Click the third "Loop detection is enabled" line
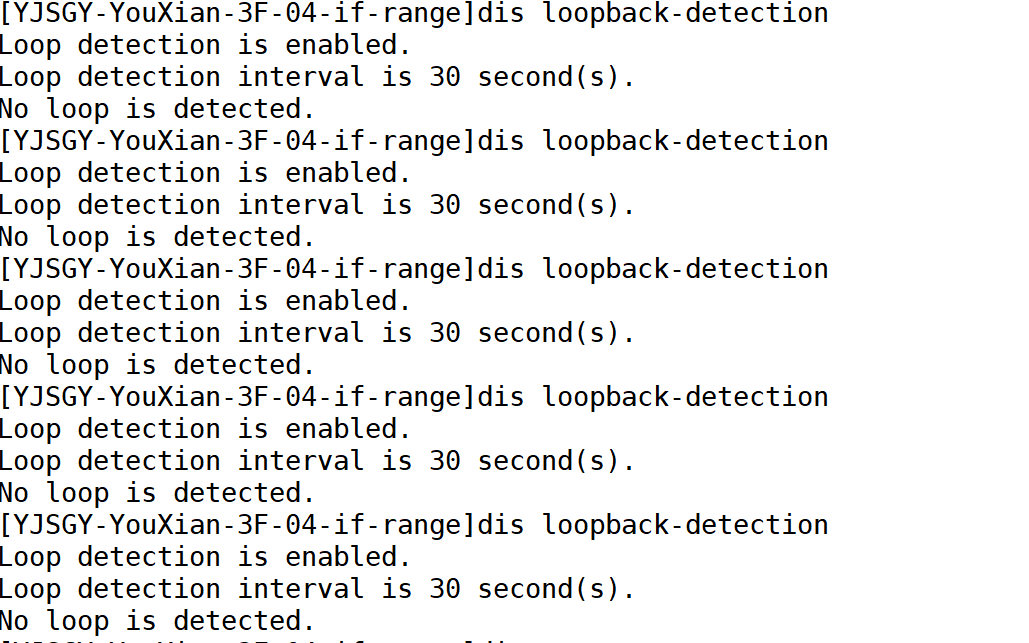The height and width of the screenshot is (643, 1029). click(x=205, y=301)
